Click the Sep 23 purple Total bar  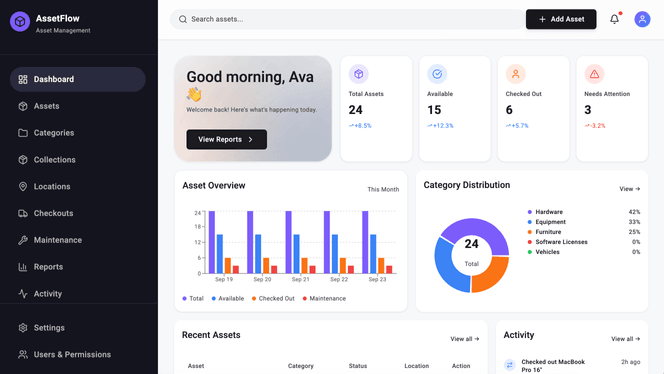[x=365, y=242]
